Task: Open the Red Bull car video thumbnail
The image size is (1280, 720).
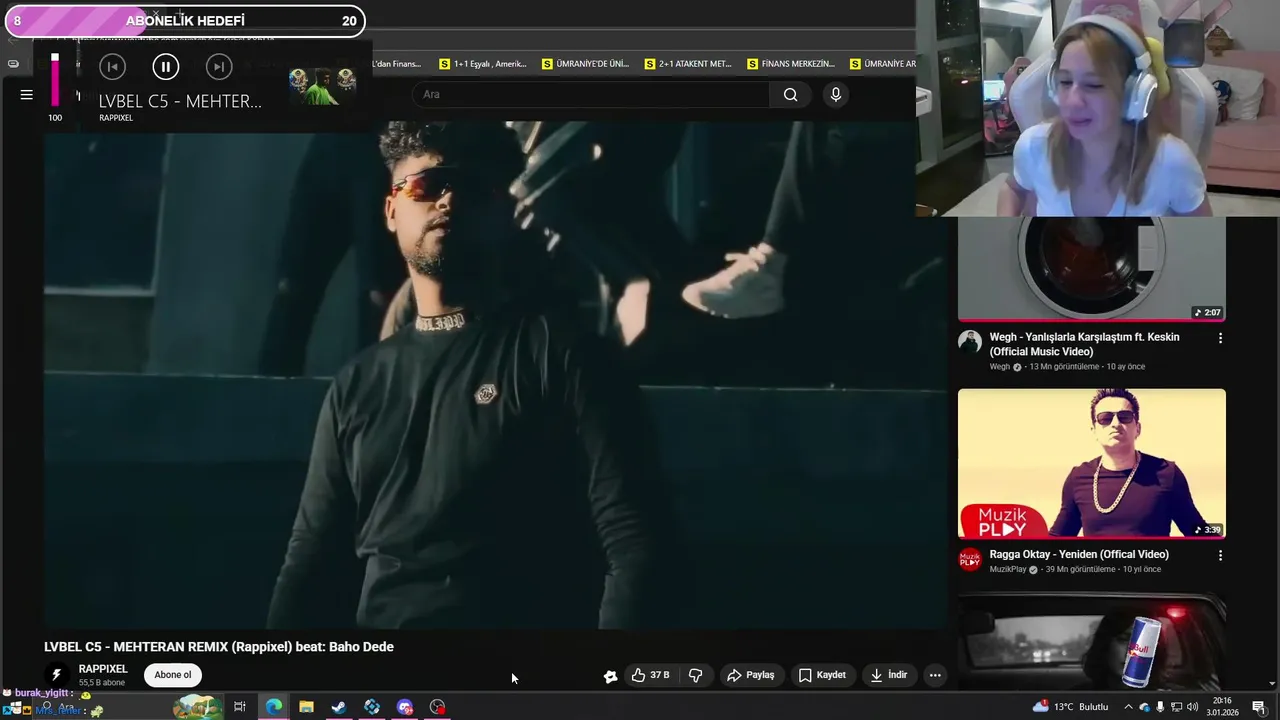Action: (1091, 642)
